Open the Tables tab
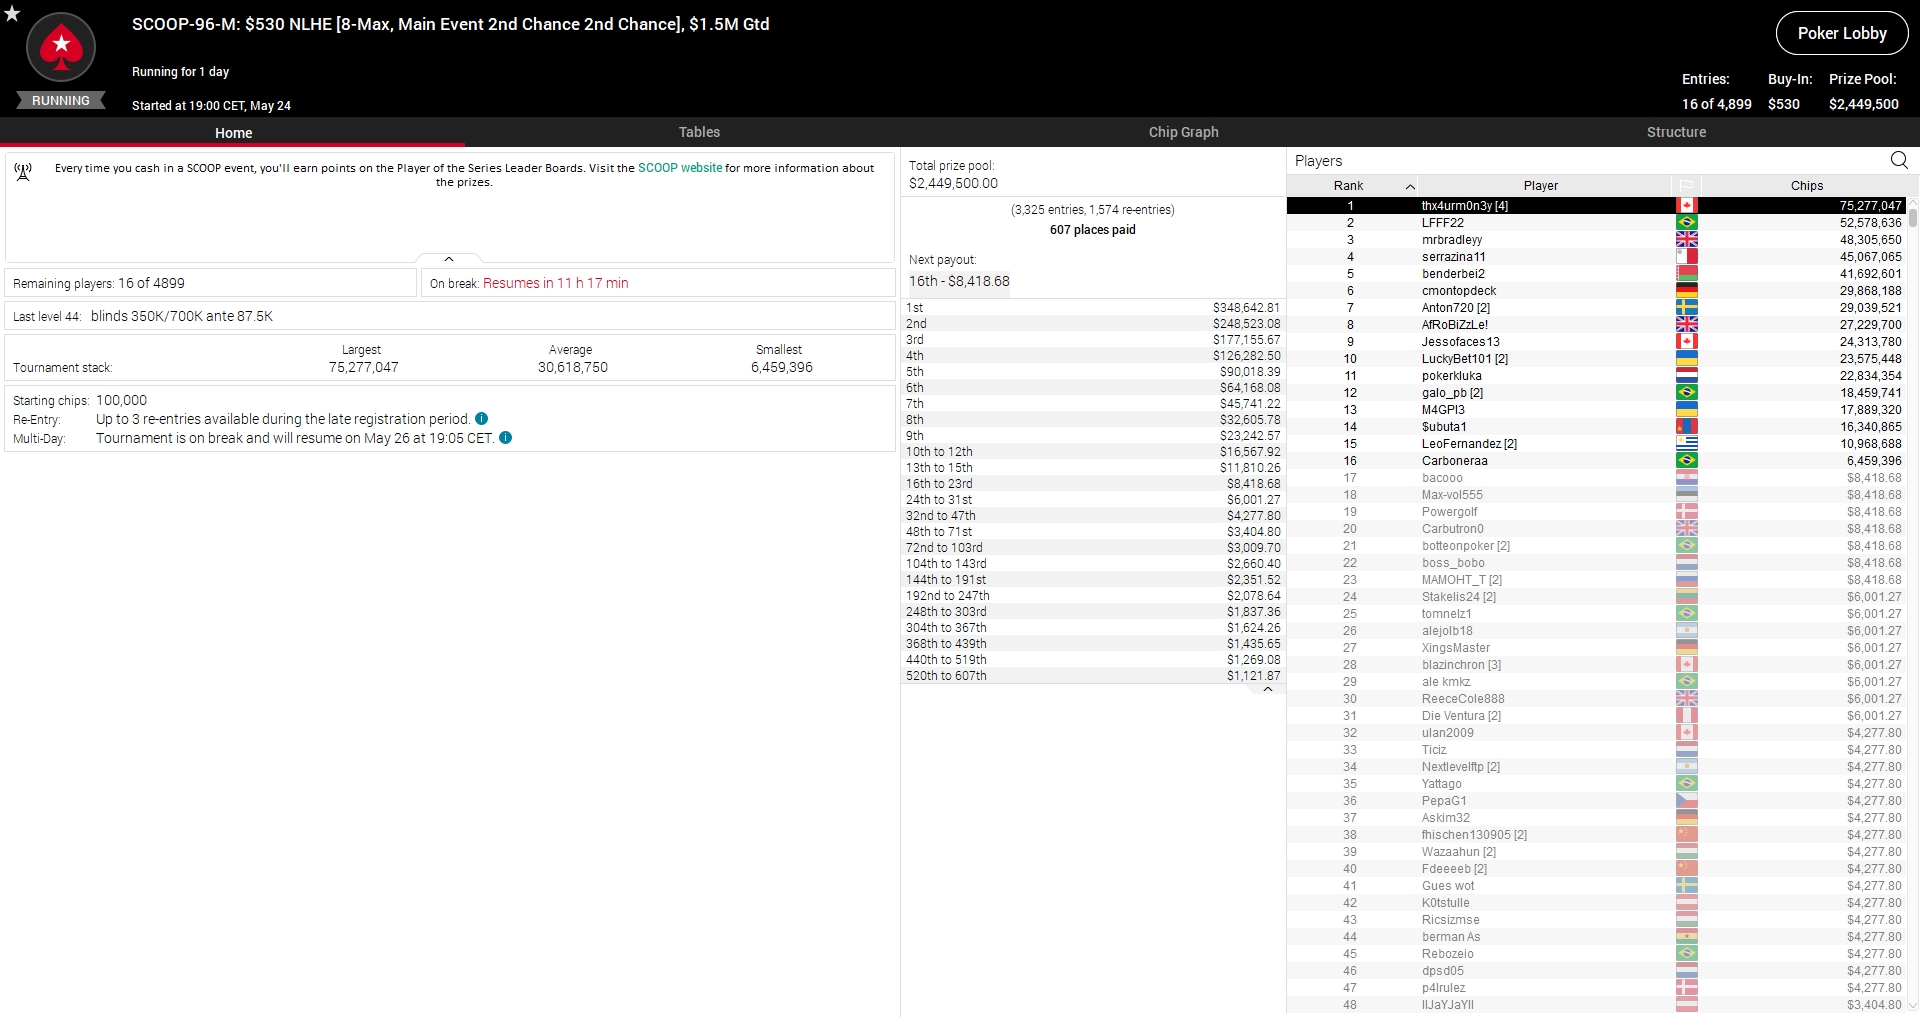This screenshot has height=1017, width=1920. coord(699,132)
